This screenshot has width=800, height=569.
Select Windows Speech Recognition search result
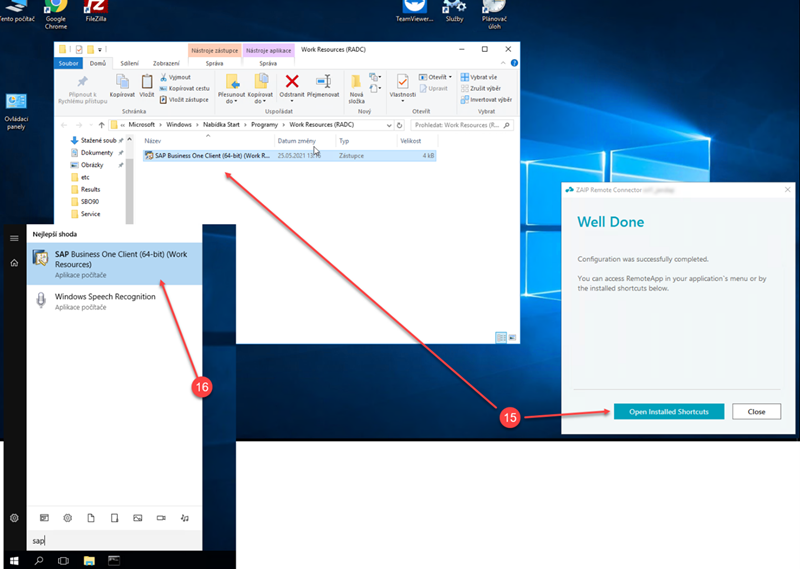[114, 301]
